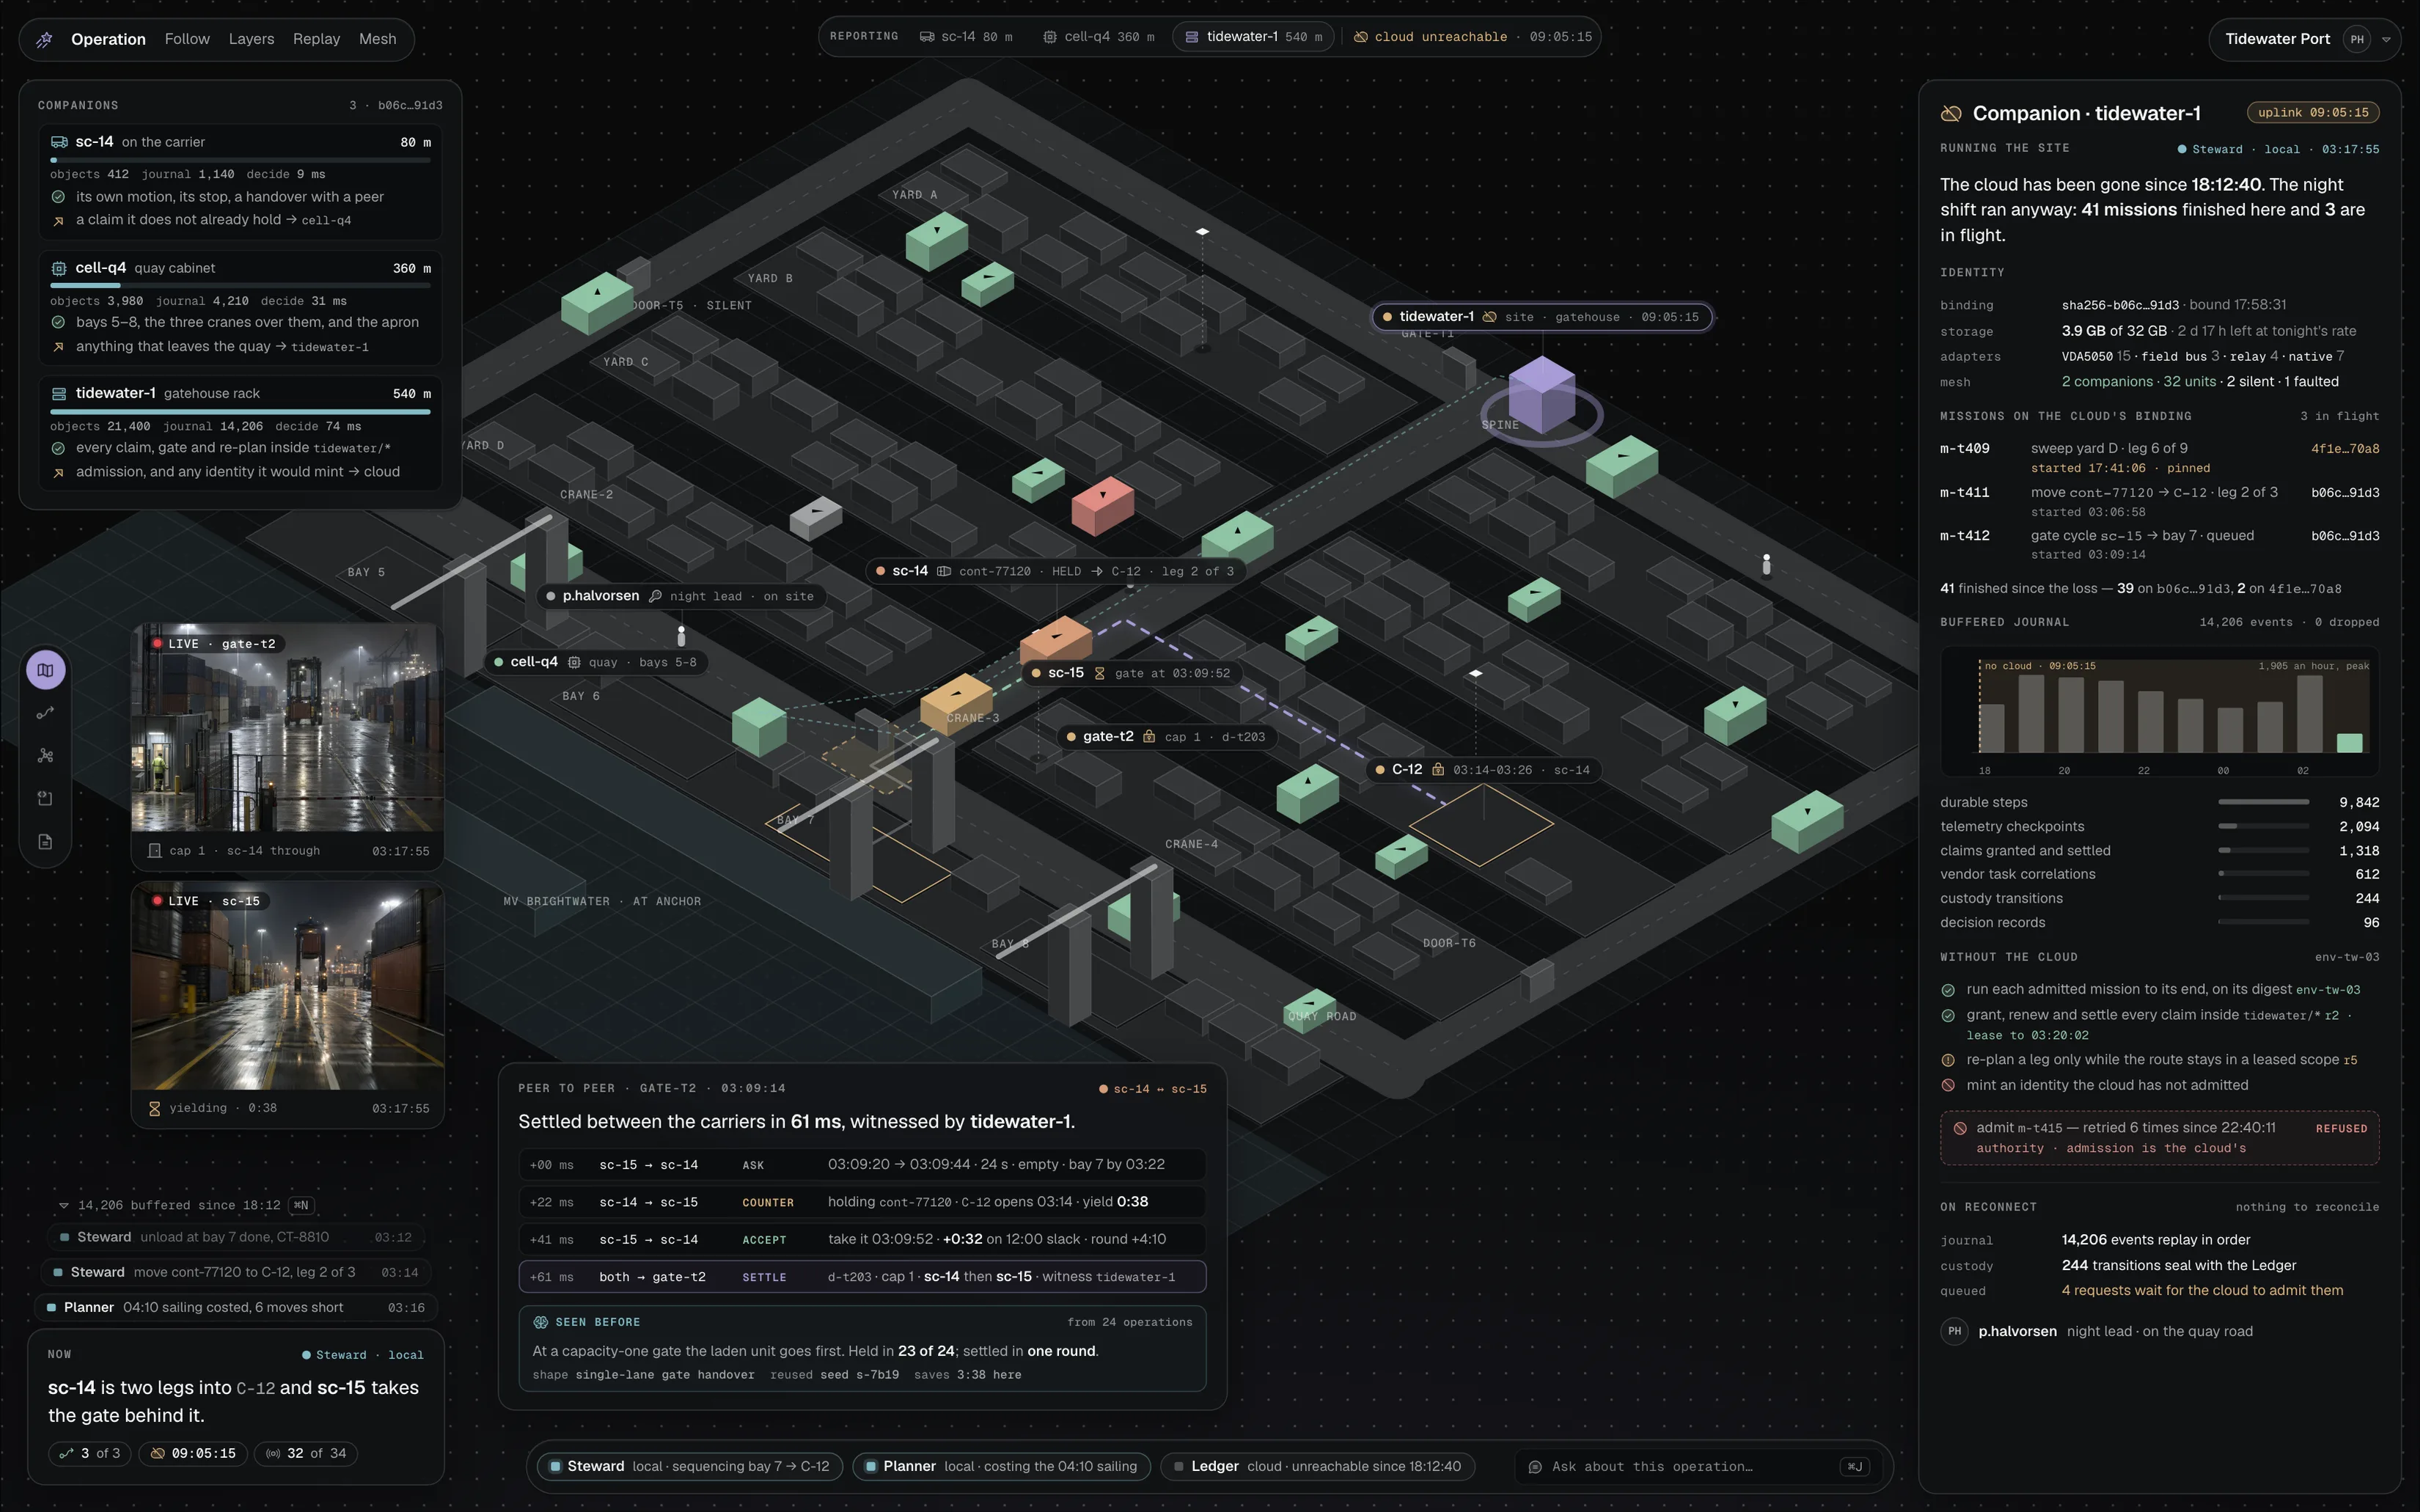Click the green 02 bar in journal chart
The image size is (2420, 1512).
(x=2349, y=743)
